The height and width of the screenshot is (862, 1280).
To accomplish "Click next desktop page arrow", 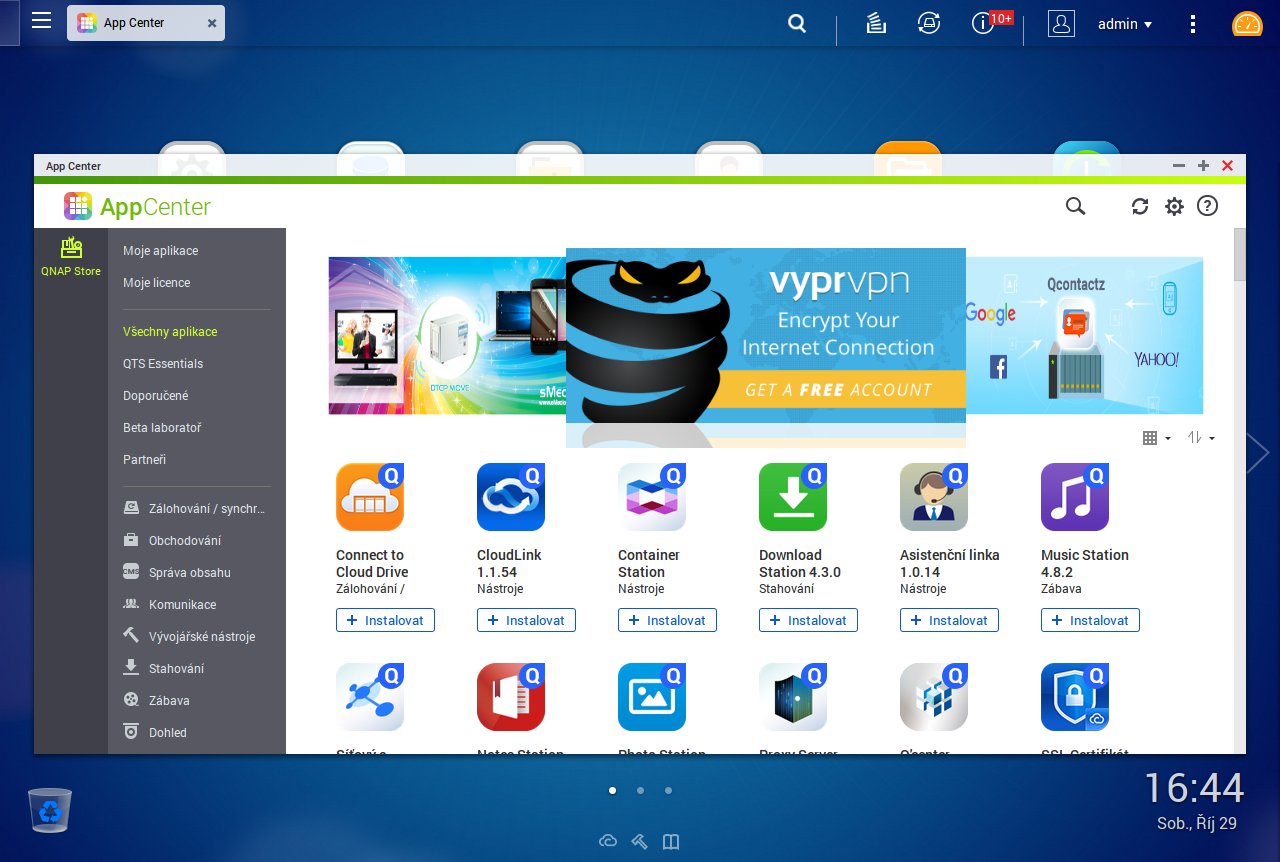I will [x=1258, y=454].
